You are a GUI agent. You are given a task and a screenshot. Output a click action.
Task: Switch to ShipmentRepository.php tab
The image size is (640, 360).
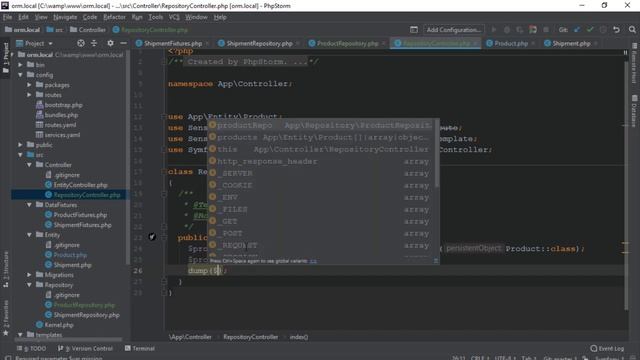[259, 43]
